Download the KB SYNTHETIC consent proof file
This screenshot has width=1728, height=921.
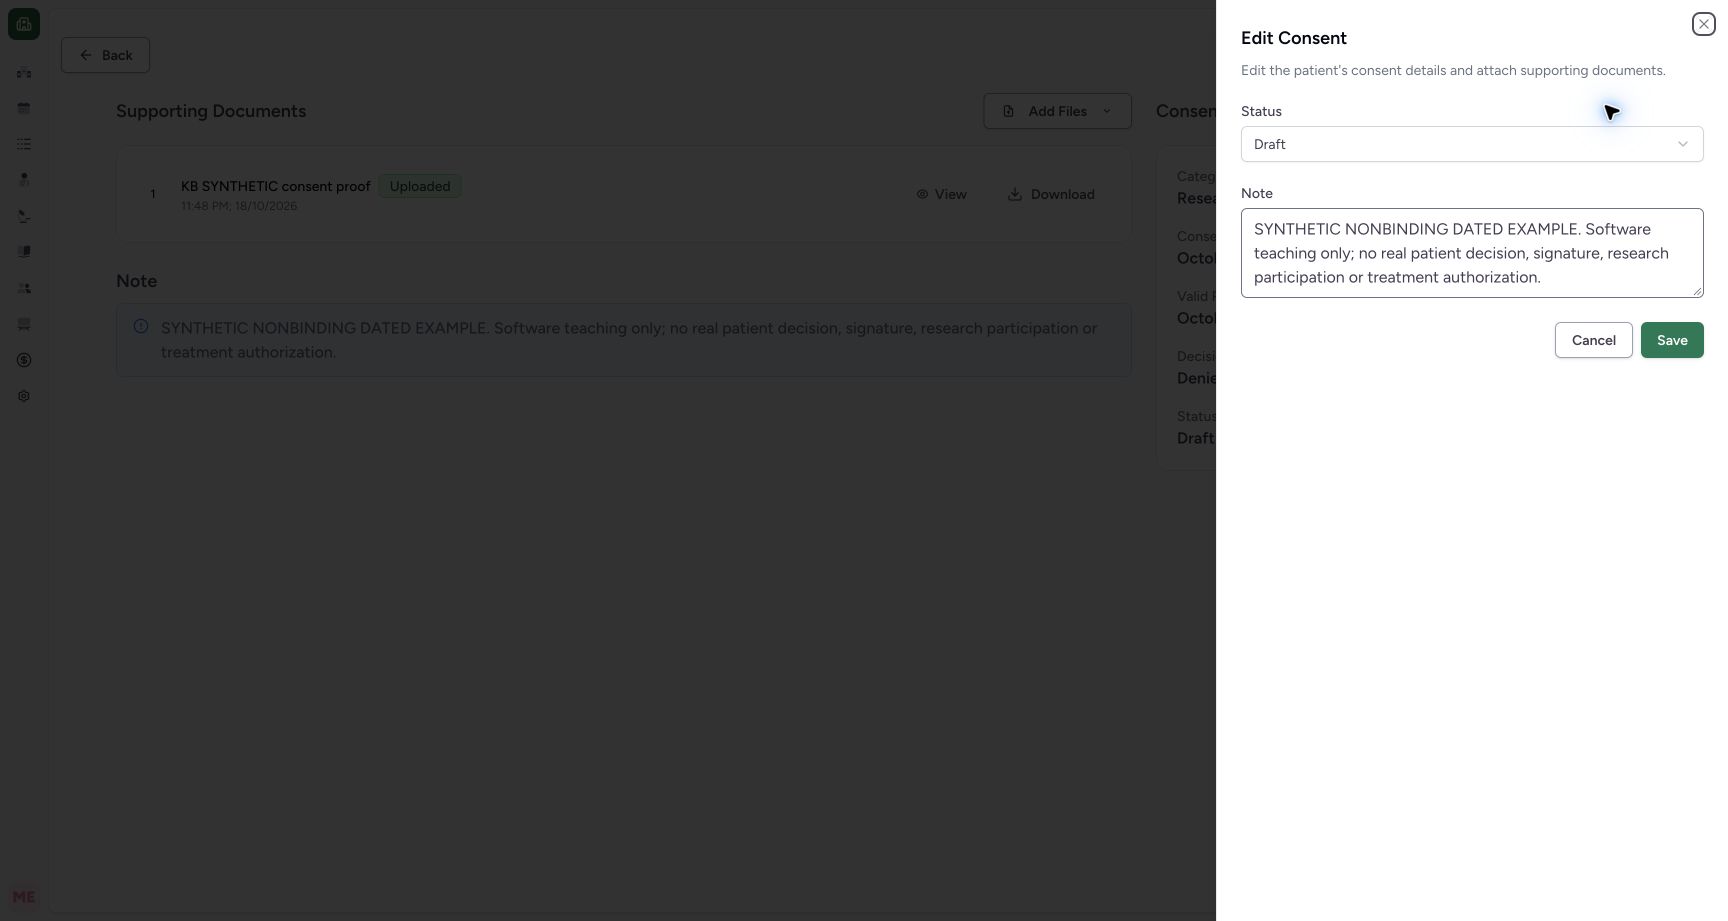[x=1051, y=194]
